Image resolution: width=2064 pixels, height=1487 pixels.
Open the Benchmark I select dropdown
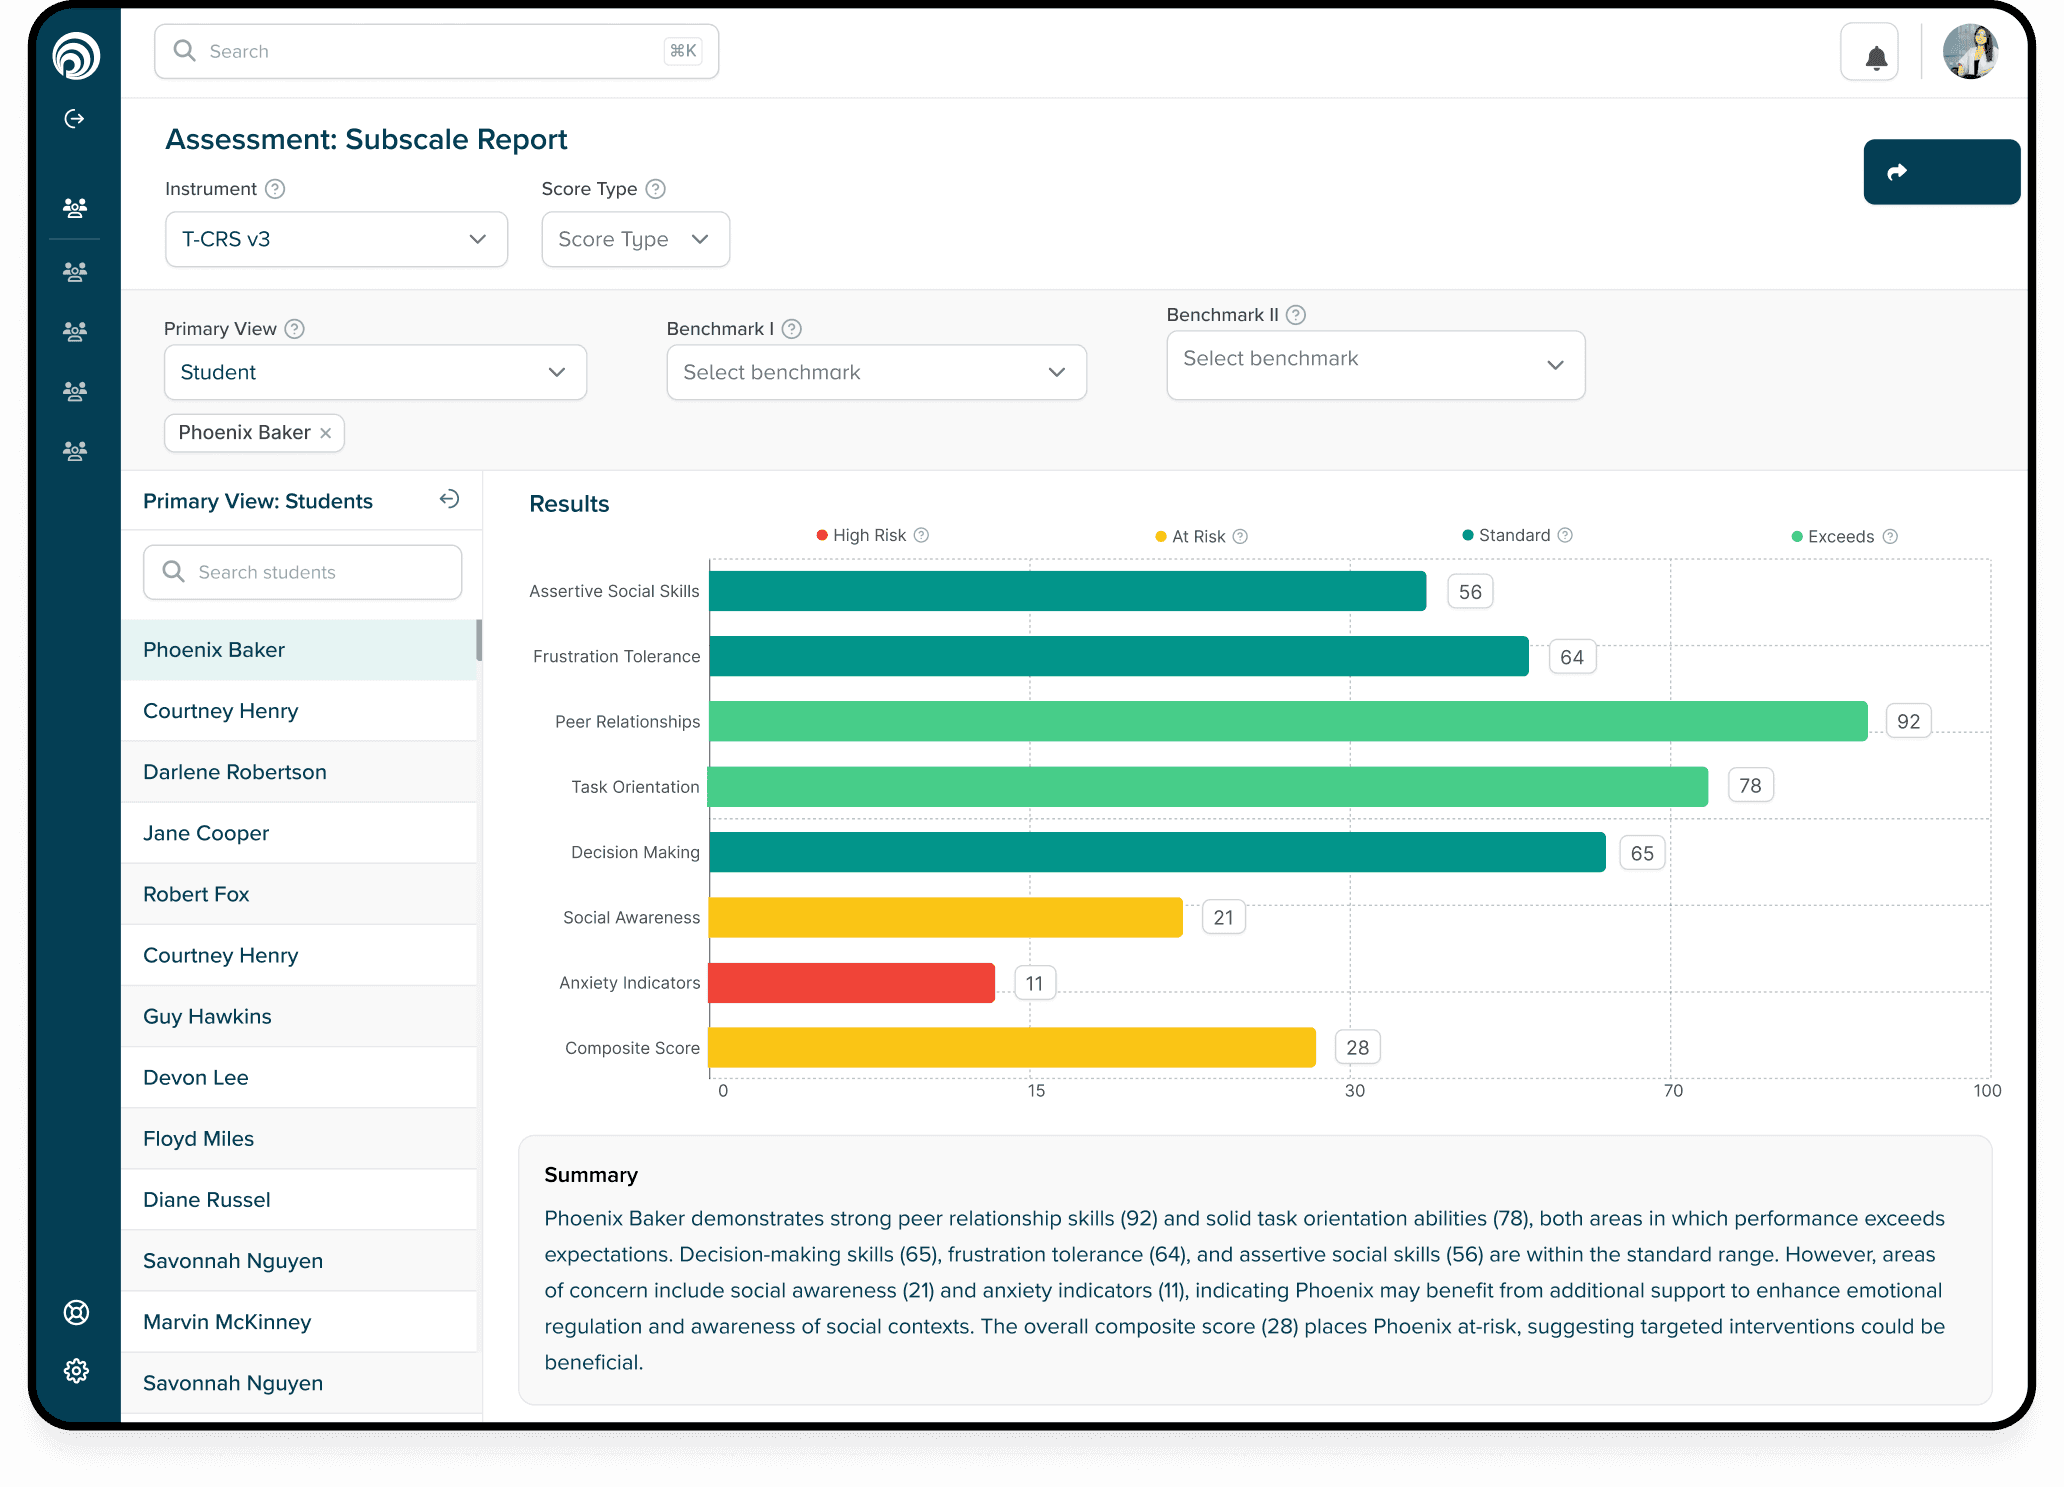point(875,372)
